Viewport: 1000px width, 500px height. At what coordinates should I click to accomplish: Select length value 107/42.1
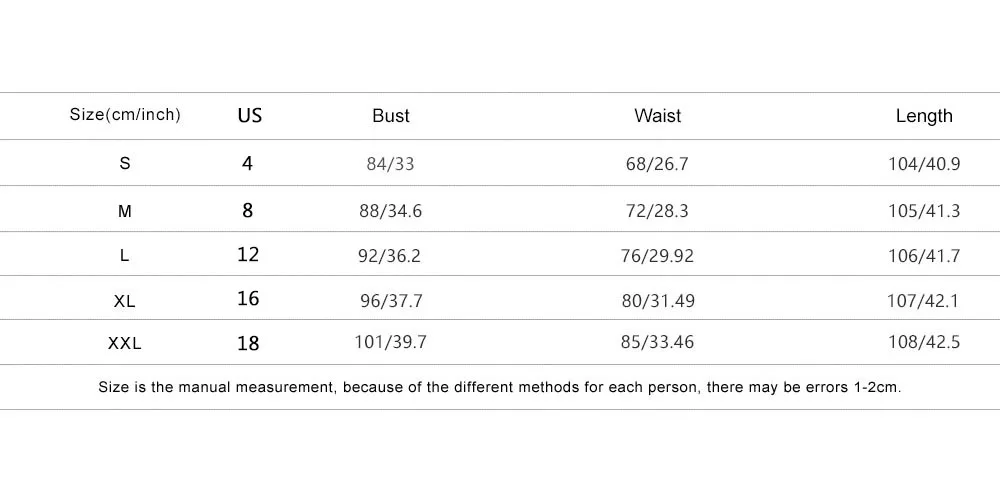tap(923, 301)
